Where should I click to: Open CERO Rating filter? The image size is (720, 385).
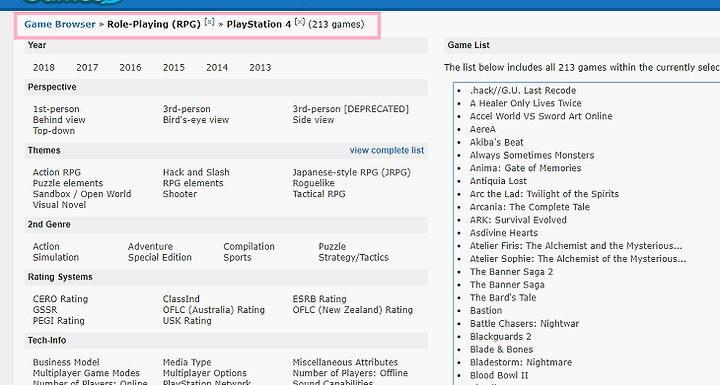coord(60,299)
